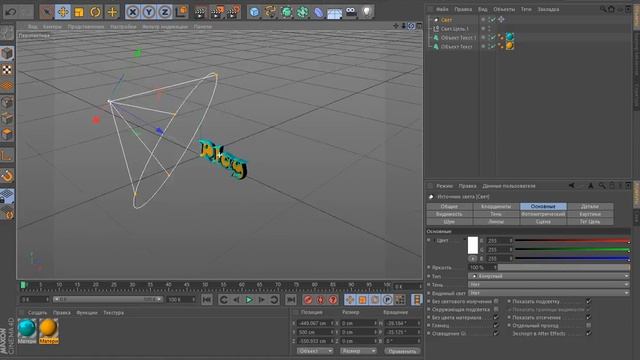This screenshot has height=360, width=640.
Task: Toggle Без светового излучения checkbox
Action: tap(496, 301)
